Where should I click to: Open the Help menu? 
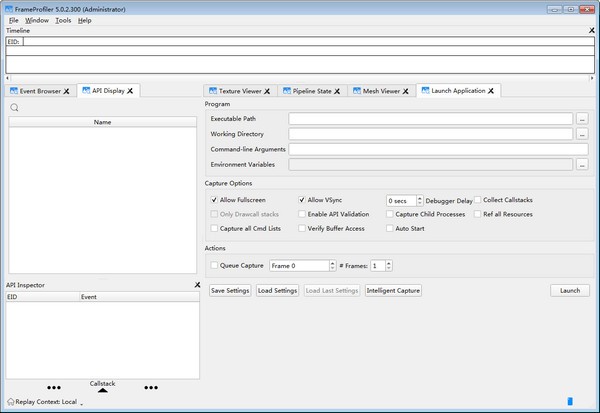85,20
